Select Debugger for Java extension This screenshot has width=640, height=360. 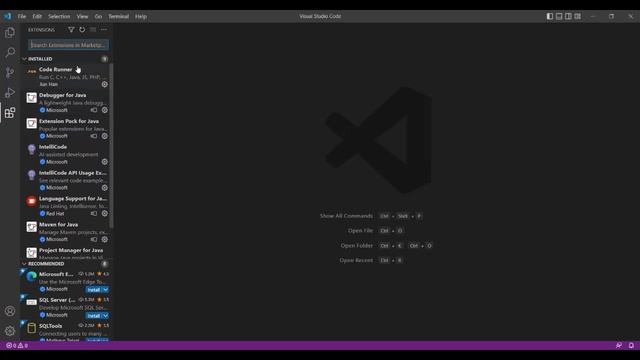tap(65, 102)
